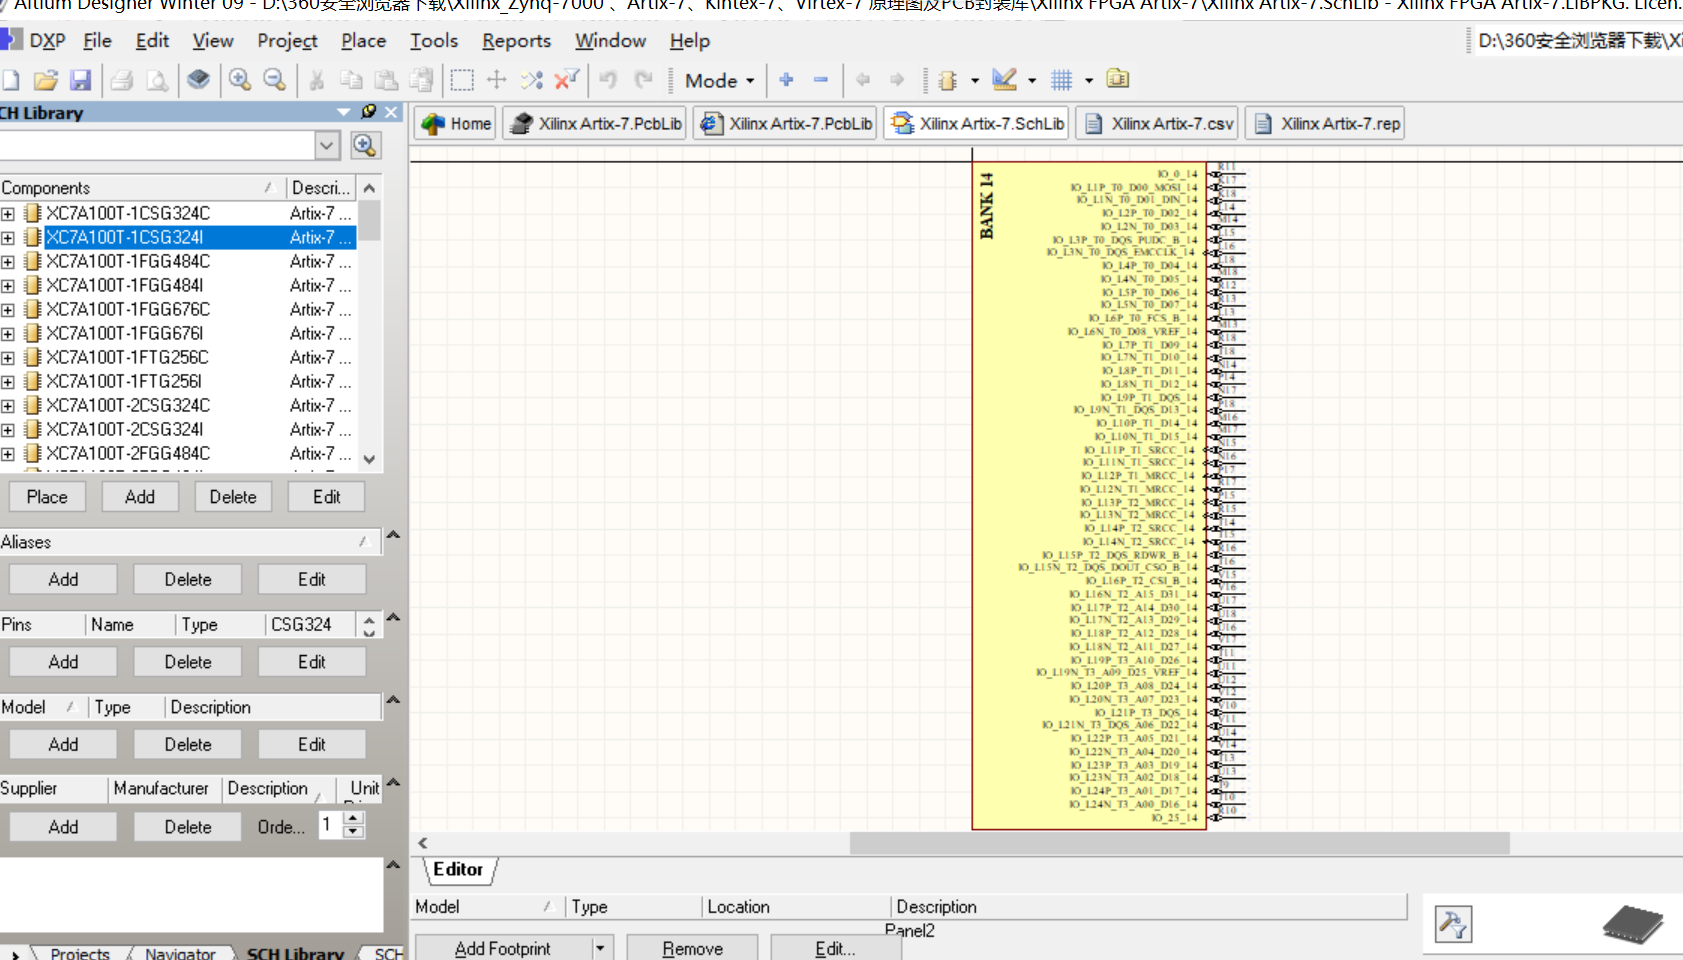Open the Home tab
Image resolution: width=1683 pixels, height=960 pixels.
pyautogui.click(x=456, y=124)
